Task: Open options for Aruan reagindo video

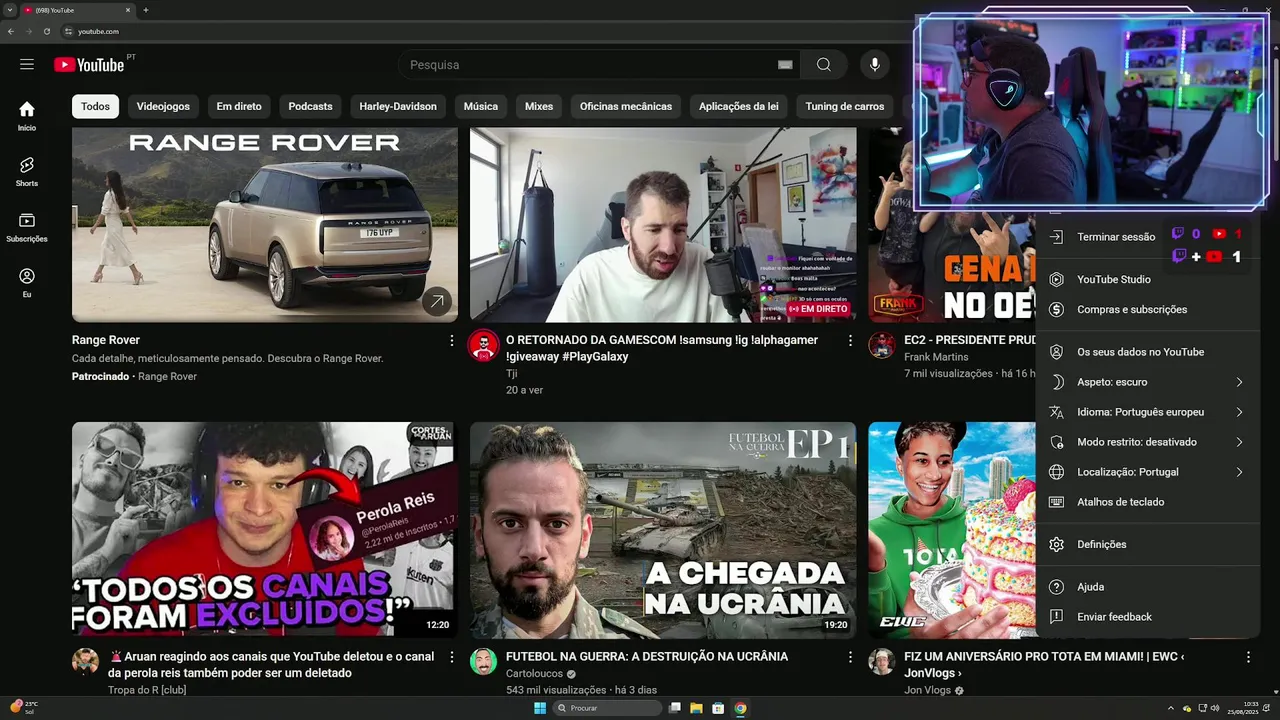Action: [x=452, y=657]
